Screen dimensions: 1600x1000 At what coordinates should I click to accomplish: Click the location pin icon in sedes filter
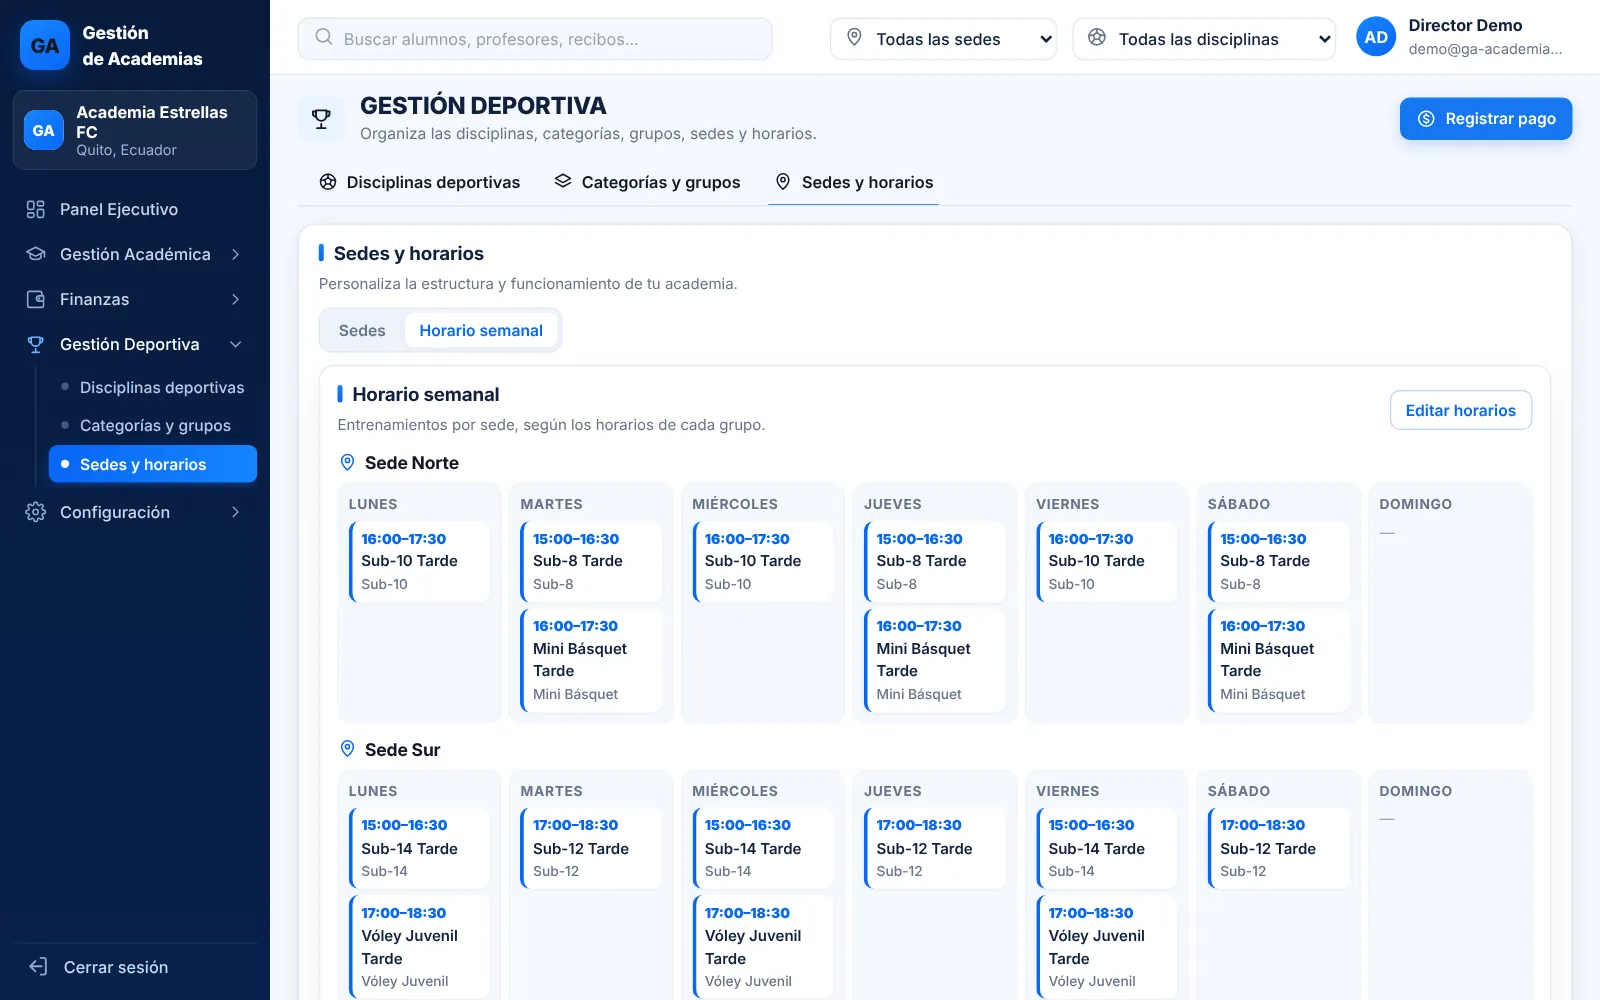854,37
